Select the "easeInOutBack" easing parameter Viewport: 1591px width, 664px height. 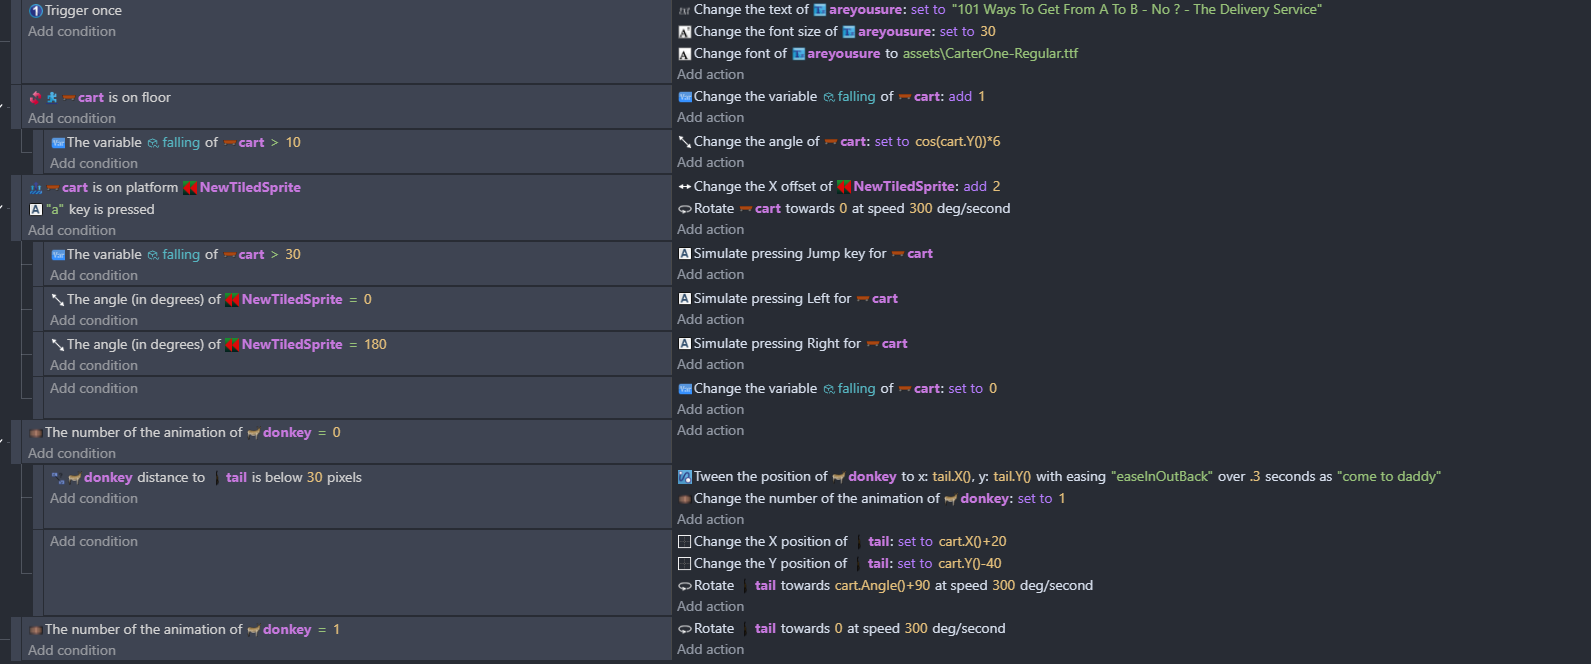1162,477
